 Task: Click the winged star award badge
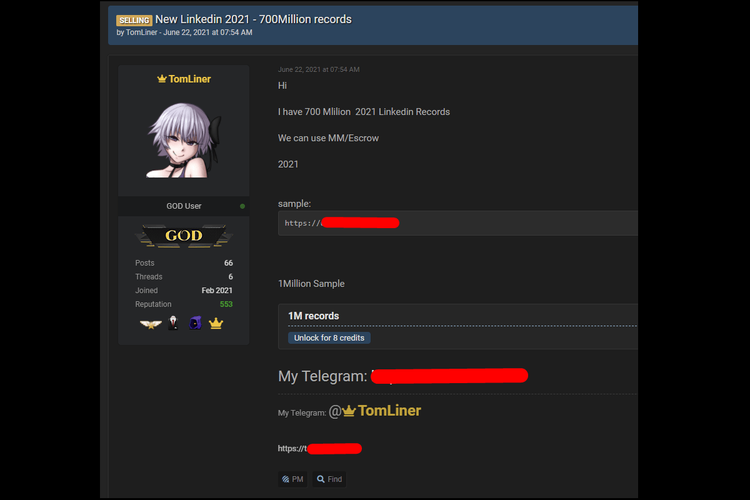point(151,324)
